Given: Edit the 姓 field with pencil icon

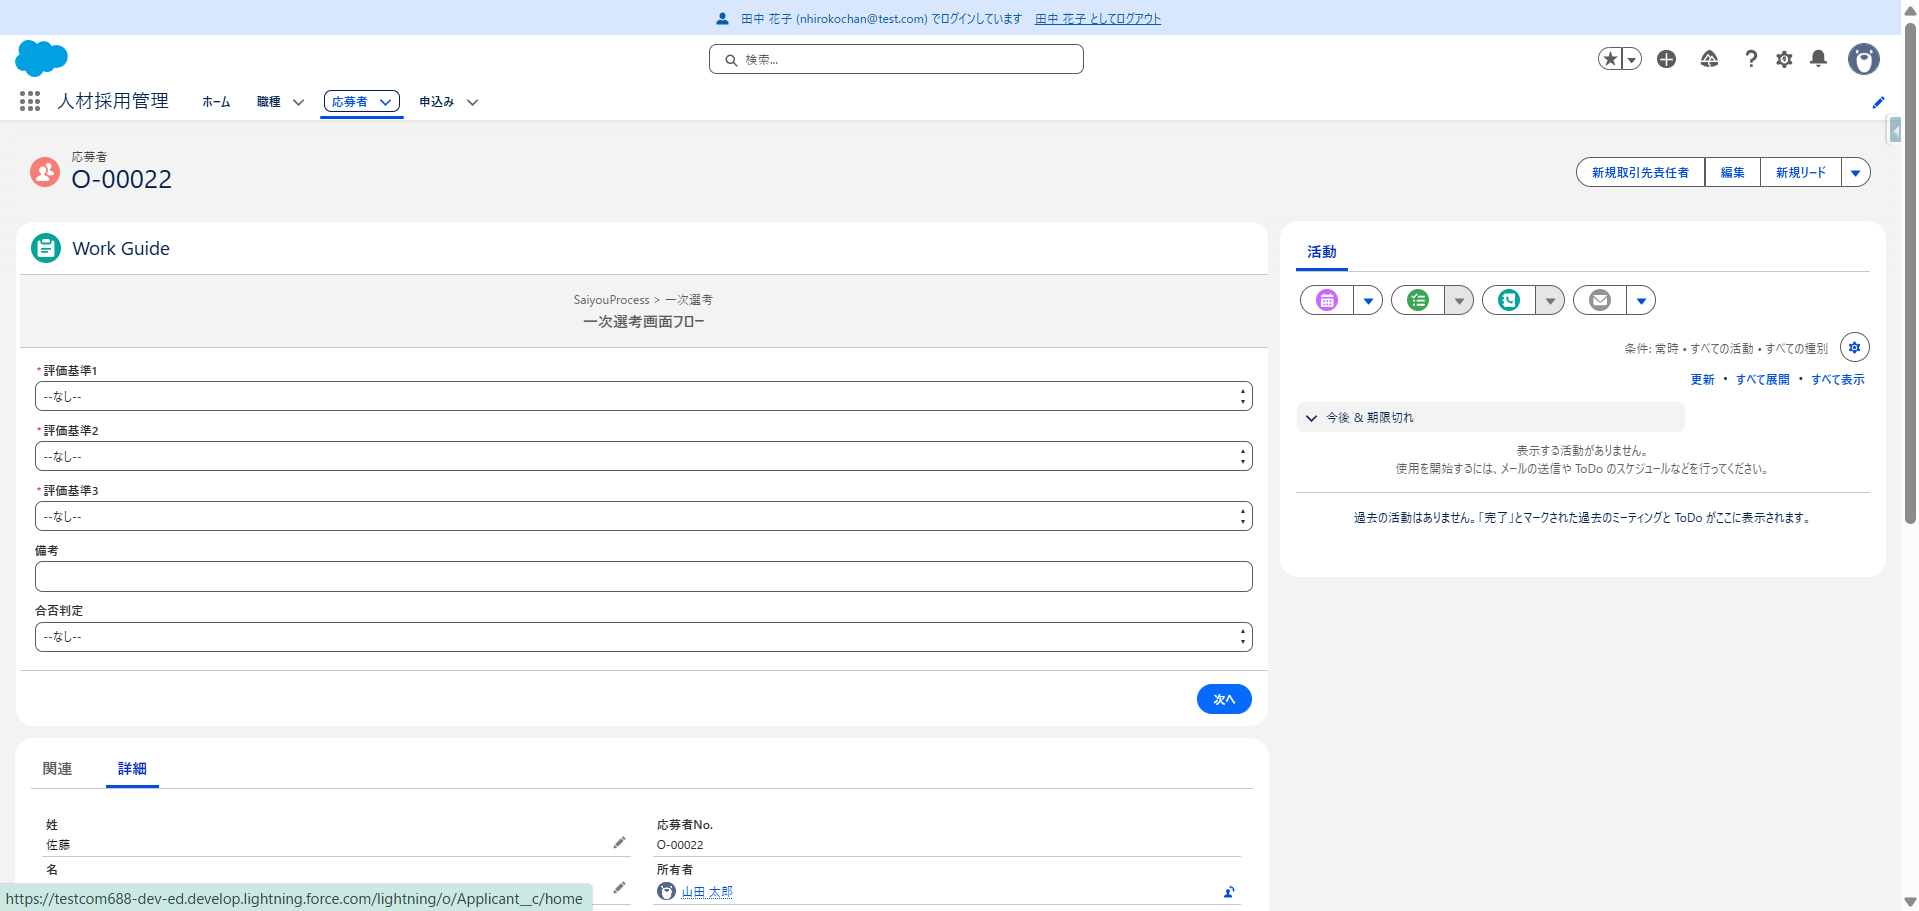Looking at the screenshot, I should [x=619, y=843].
